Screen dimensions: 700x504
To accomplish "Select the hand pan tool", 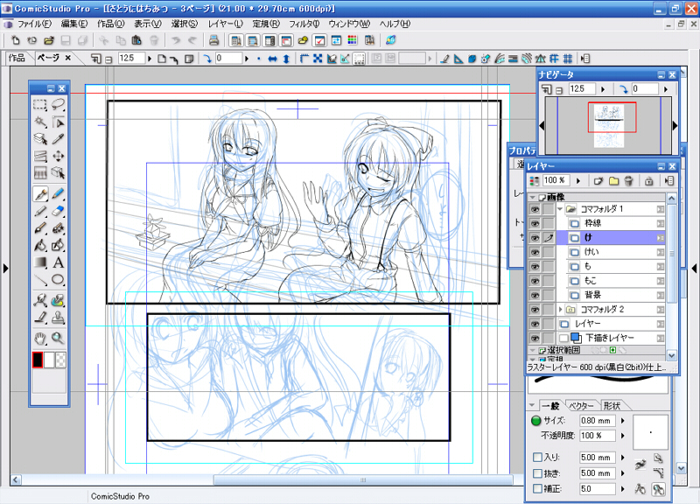I will click(x=40, y=338).
